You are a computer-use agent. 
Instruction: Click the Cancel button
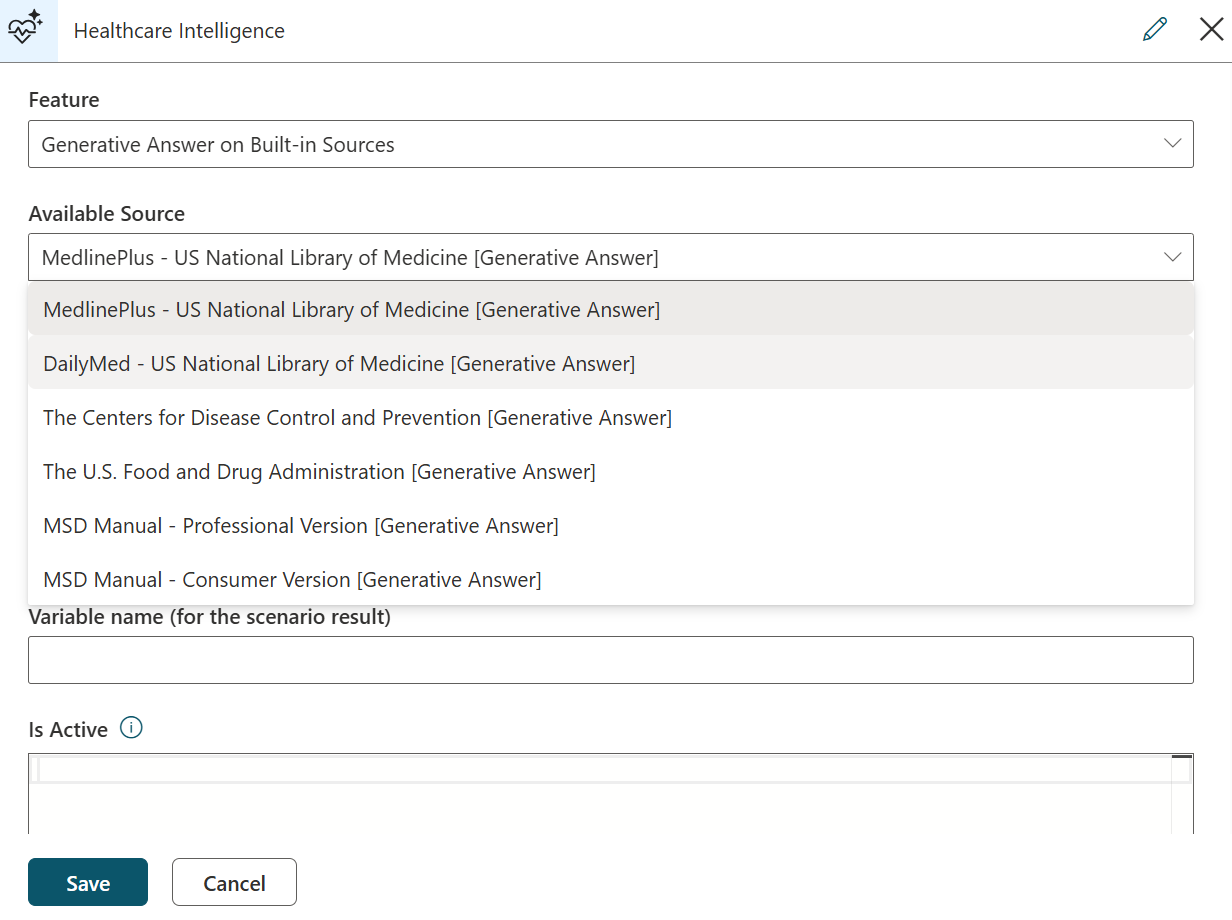[233, 882]
